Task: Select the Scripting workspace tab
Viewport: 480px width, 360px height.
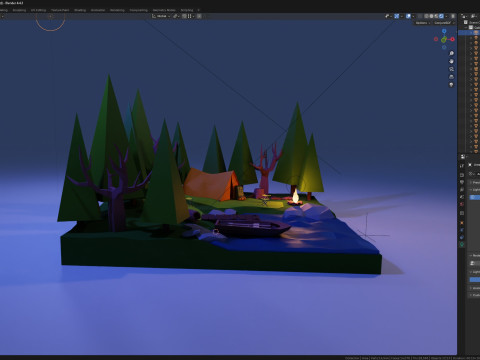Action: point(187,10)
